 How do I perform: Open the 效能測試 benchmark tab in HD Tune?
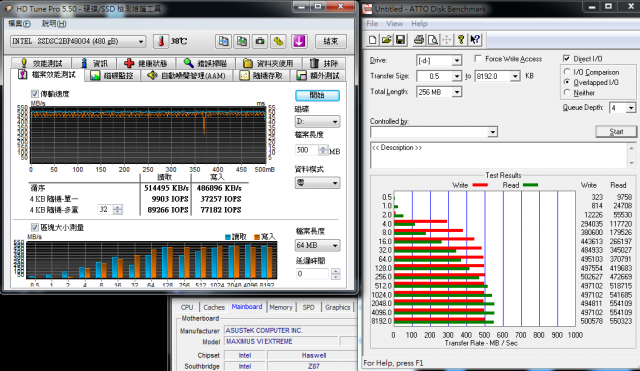(41, 63)
